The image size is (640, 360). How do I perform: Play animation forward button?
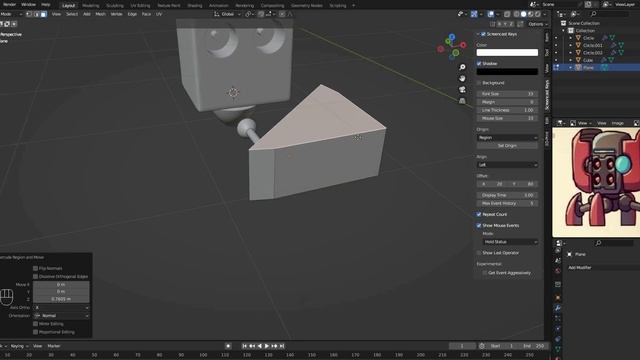pos(267,346)
